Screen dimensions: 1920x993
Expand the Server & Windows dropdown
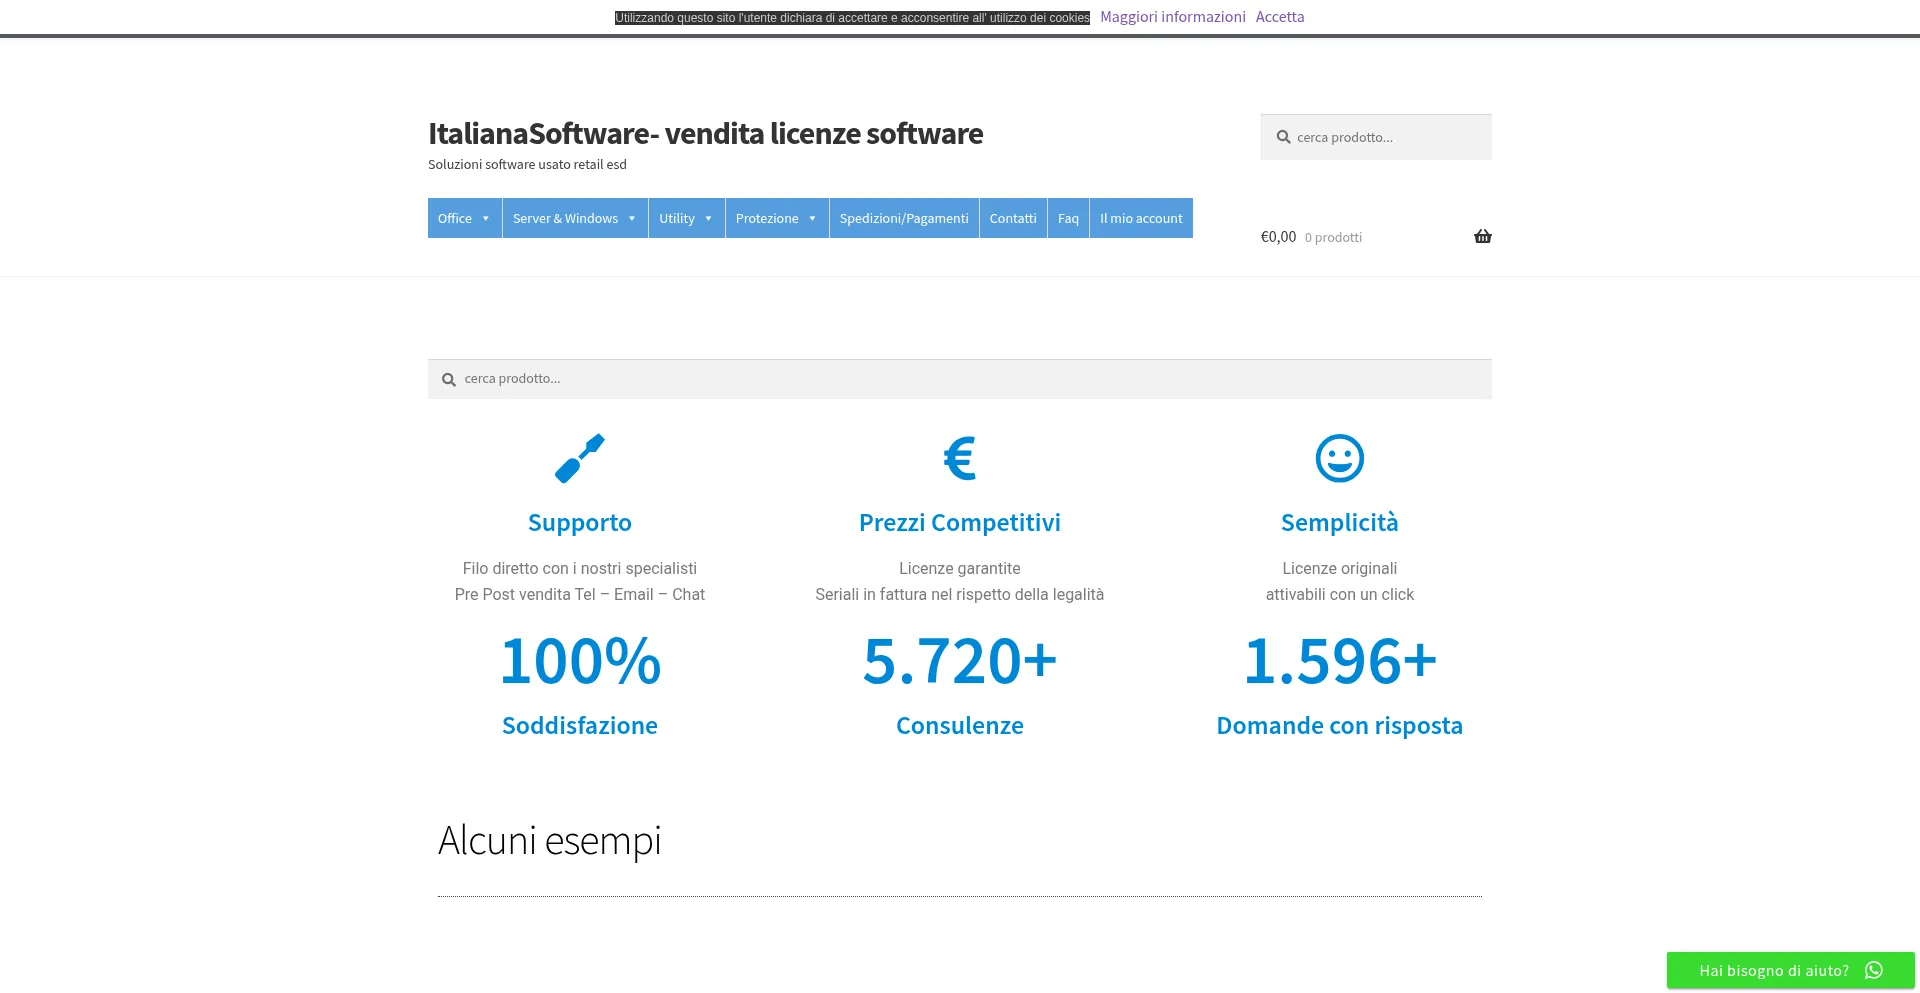pyautogui.click(x=574, y=218)
